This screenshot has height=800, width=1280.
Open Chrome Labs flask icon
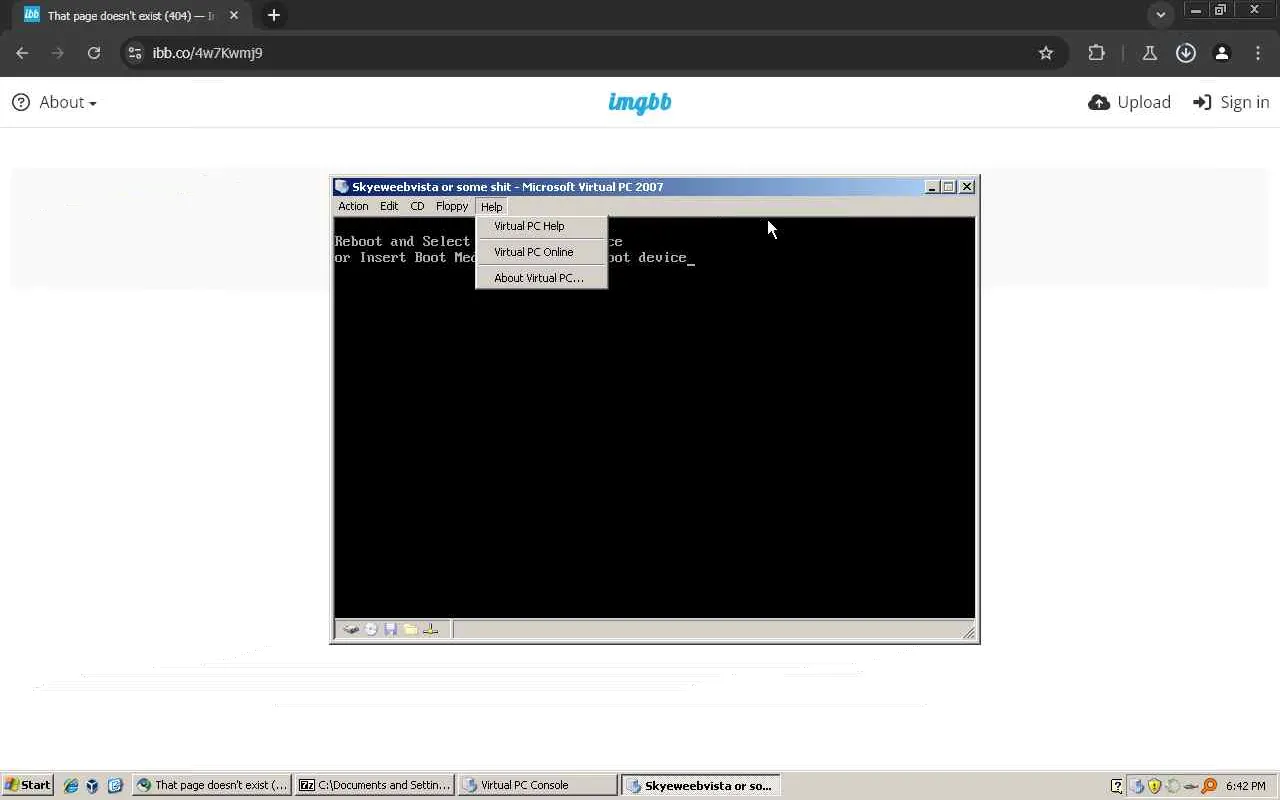[1150, 53]
